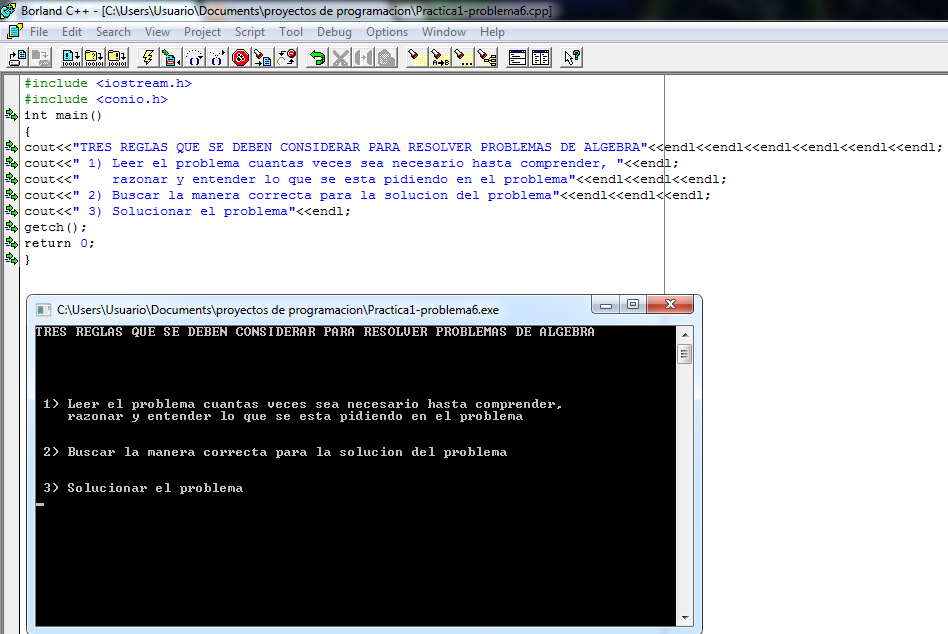Screen dimensions: 948x634
Task: Activate the context-sensitive Help pointer icon
Action: (x=570, y=57)
